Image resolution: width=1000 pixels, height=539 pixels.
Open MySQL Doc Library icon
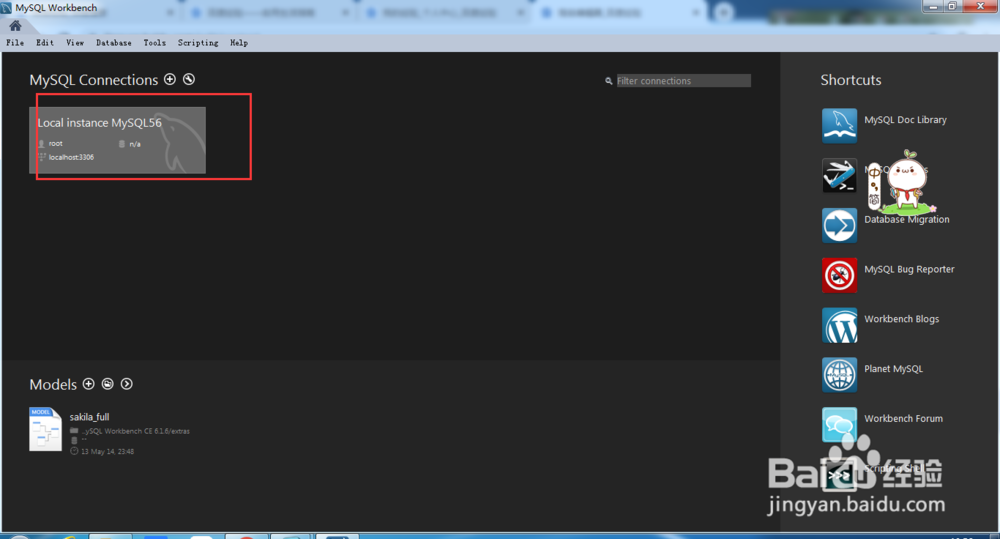[839, 125]
